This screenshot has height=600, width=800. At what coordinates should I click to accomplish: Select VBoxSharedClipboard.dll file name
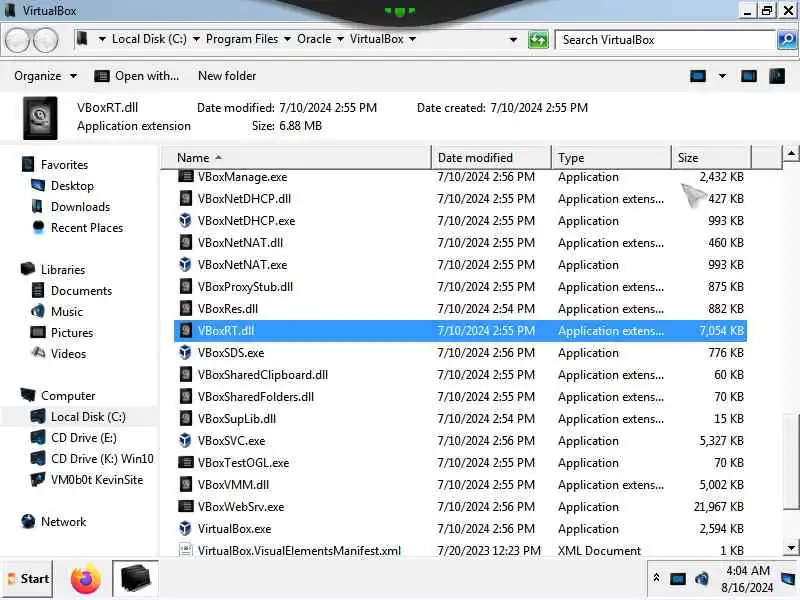263,374
